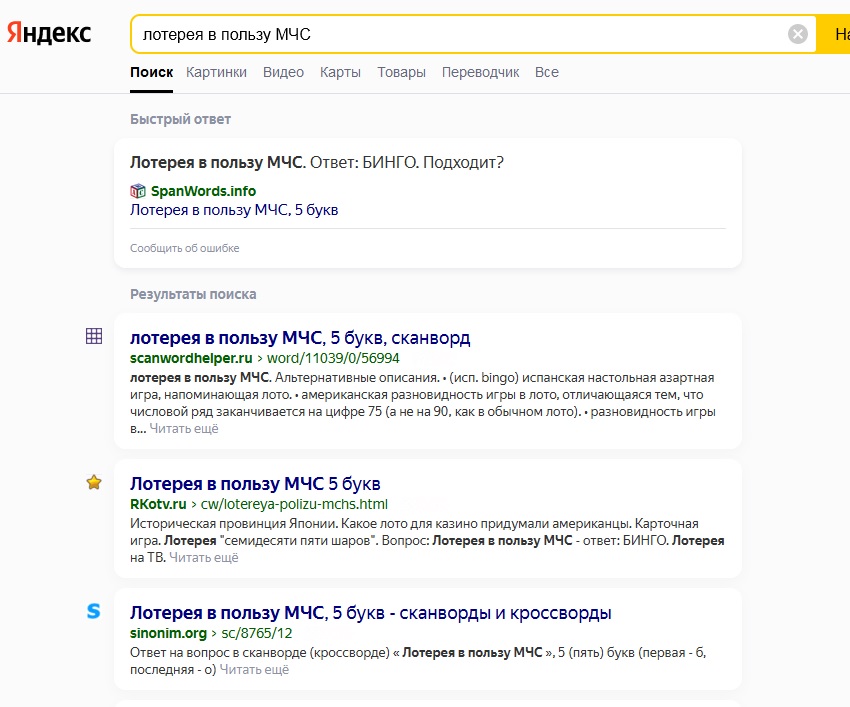
Task: Select the Поиск tab
Action: point(151,72)
